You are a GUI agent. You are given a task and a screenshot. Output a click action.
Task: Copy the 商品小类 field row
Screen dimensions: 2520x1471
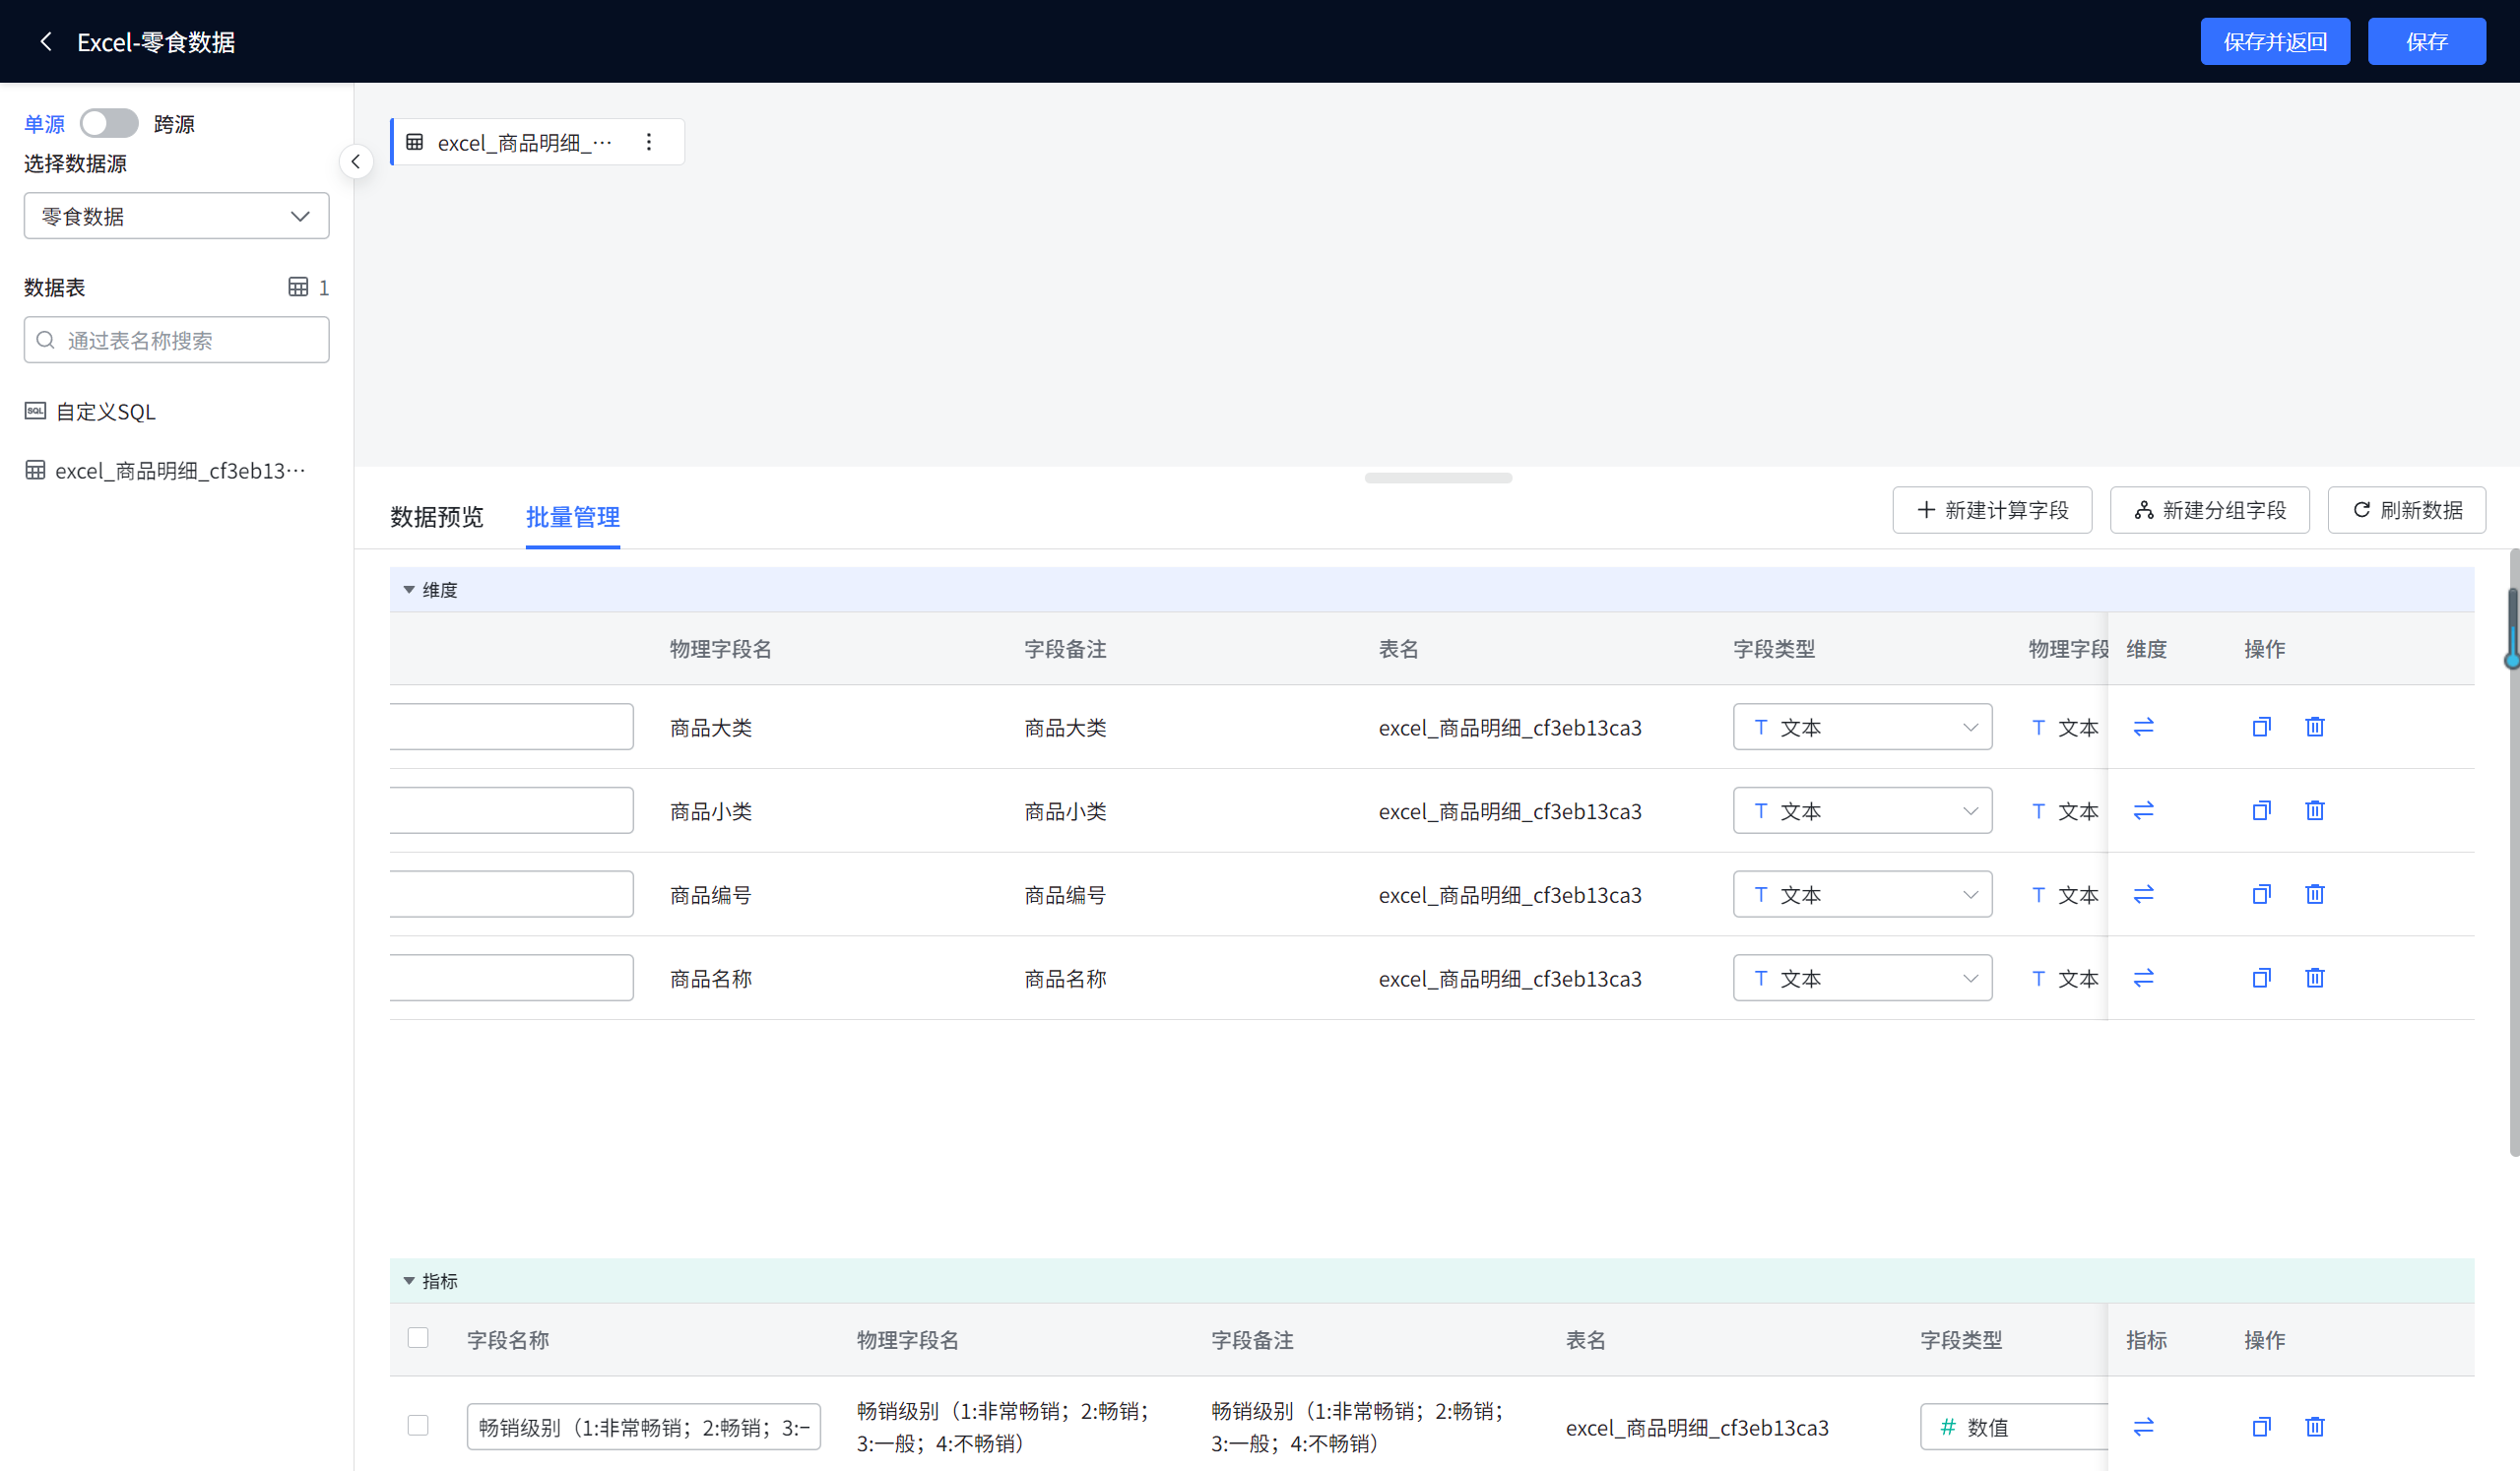click(x=2260, y=811)
